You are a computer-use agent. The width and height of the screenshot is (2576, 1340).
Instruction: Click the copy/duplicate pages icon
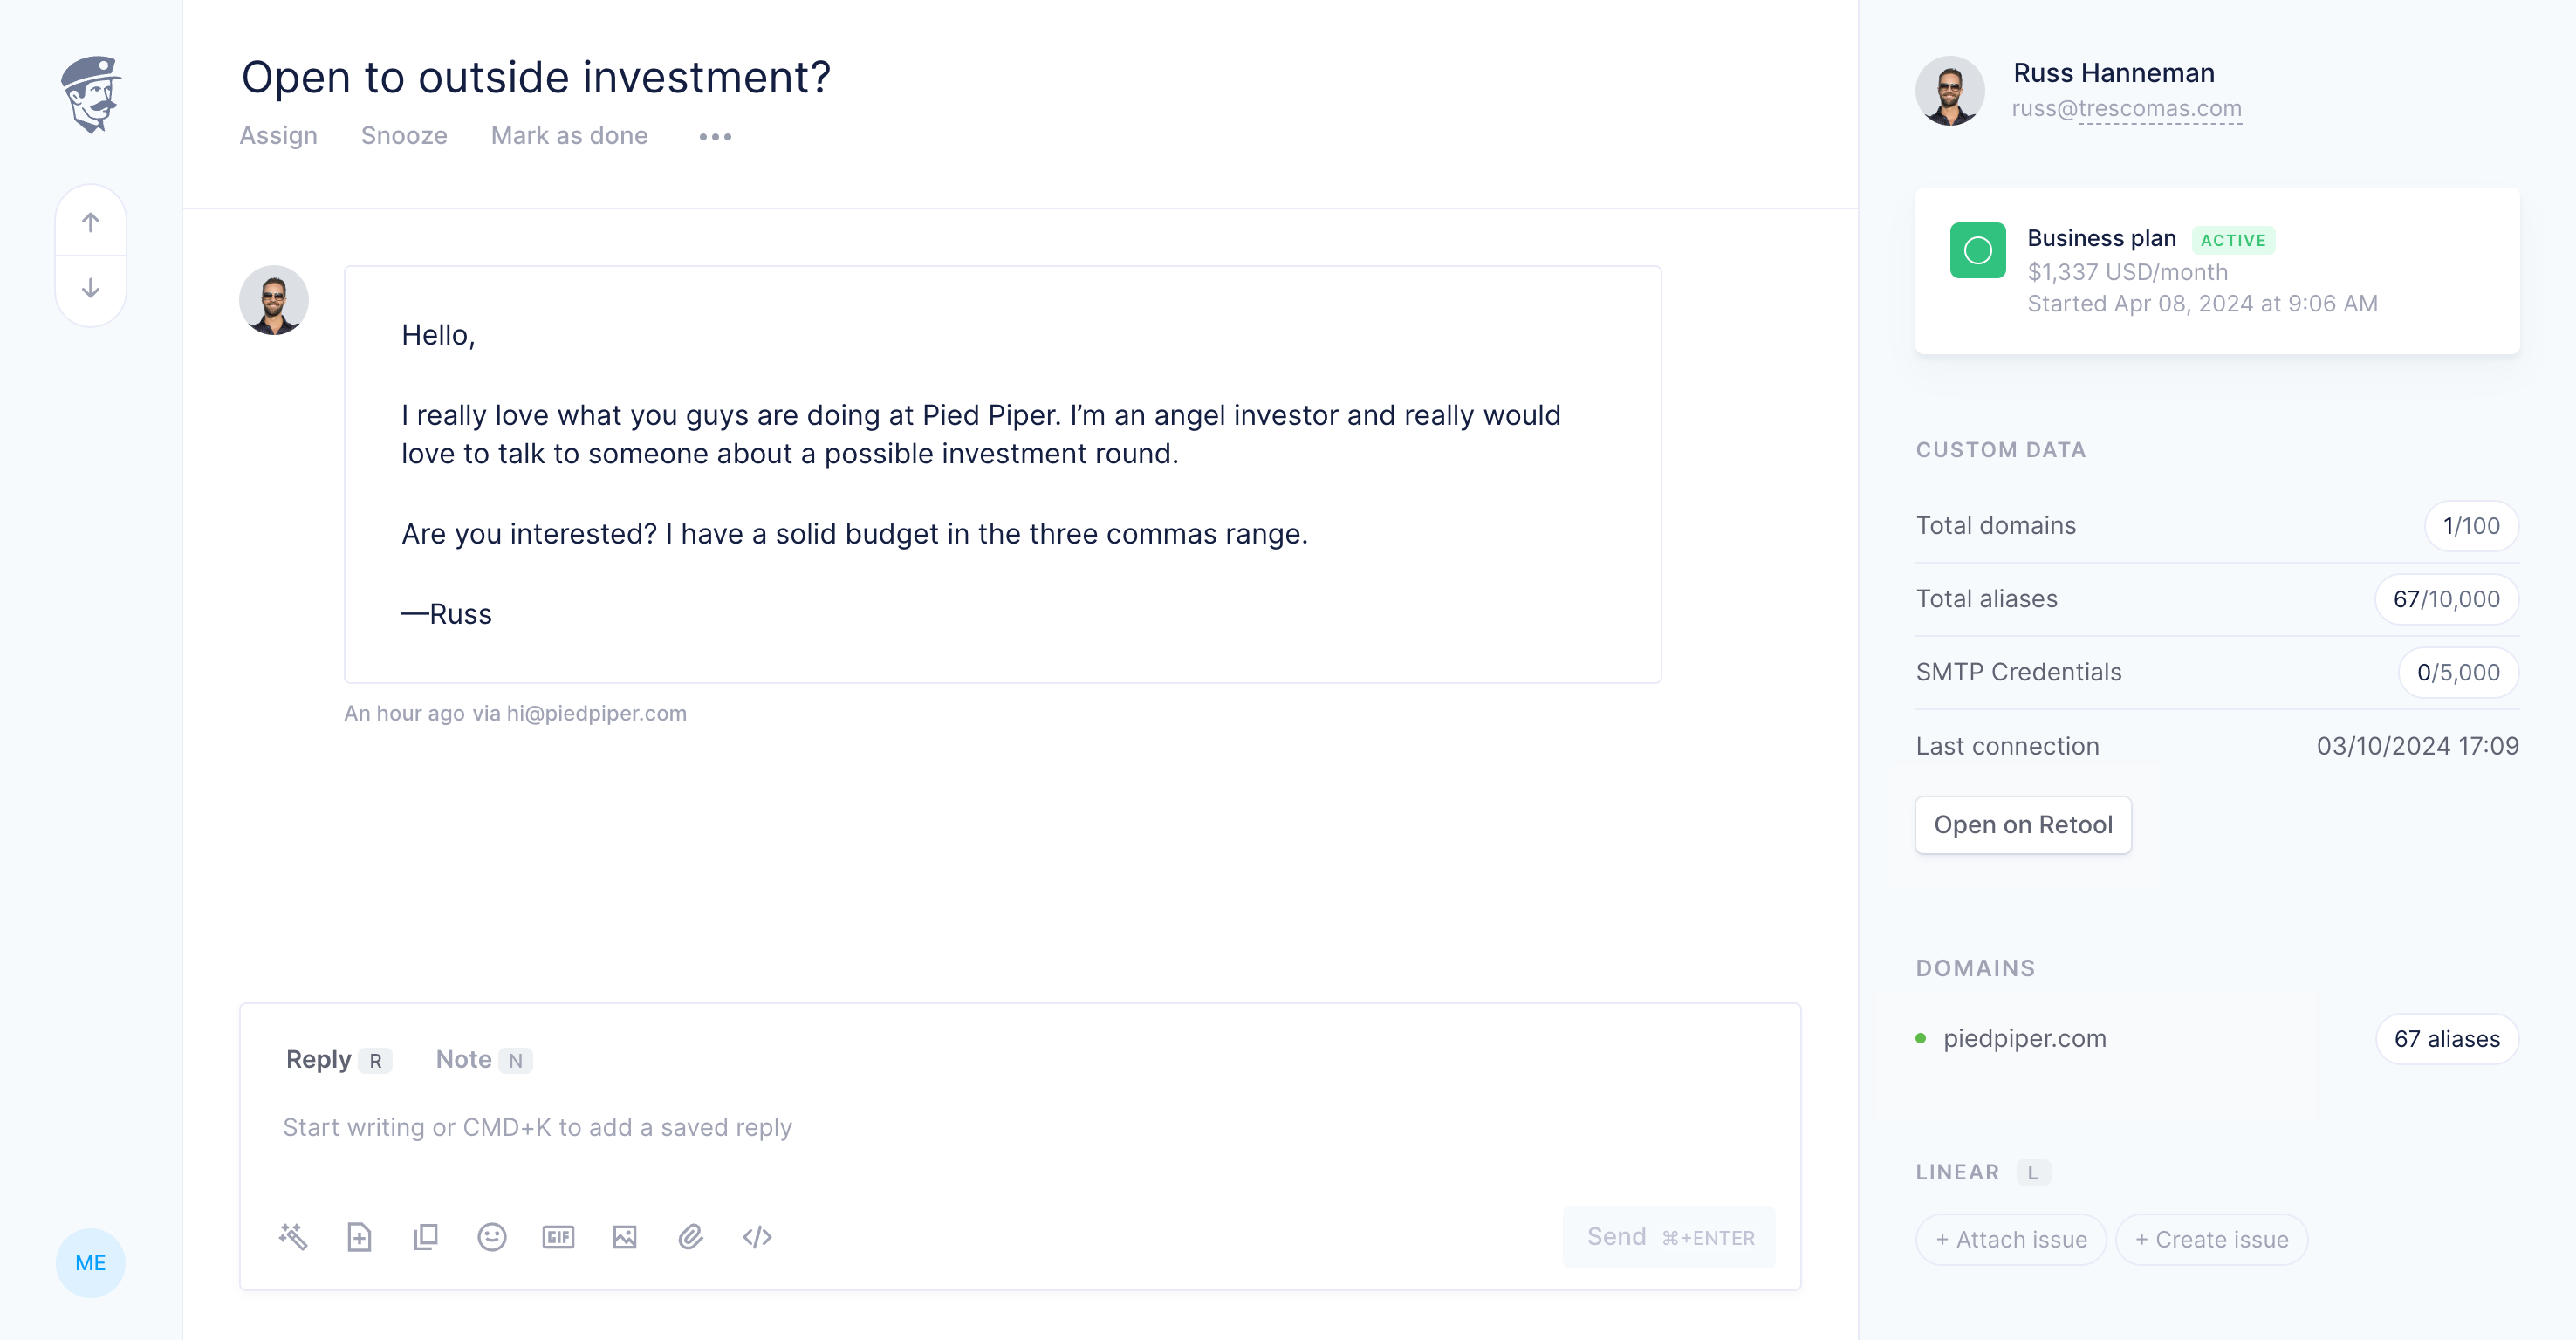pyautogui.click(x=426, y=1237)
